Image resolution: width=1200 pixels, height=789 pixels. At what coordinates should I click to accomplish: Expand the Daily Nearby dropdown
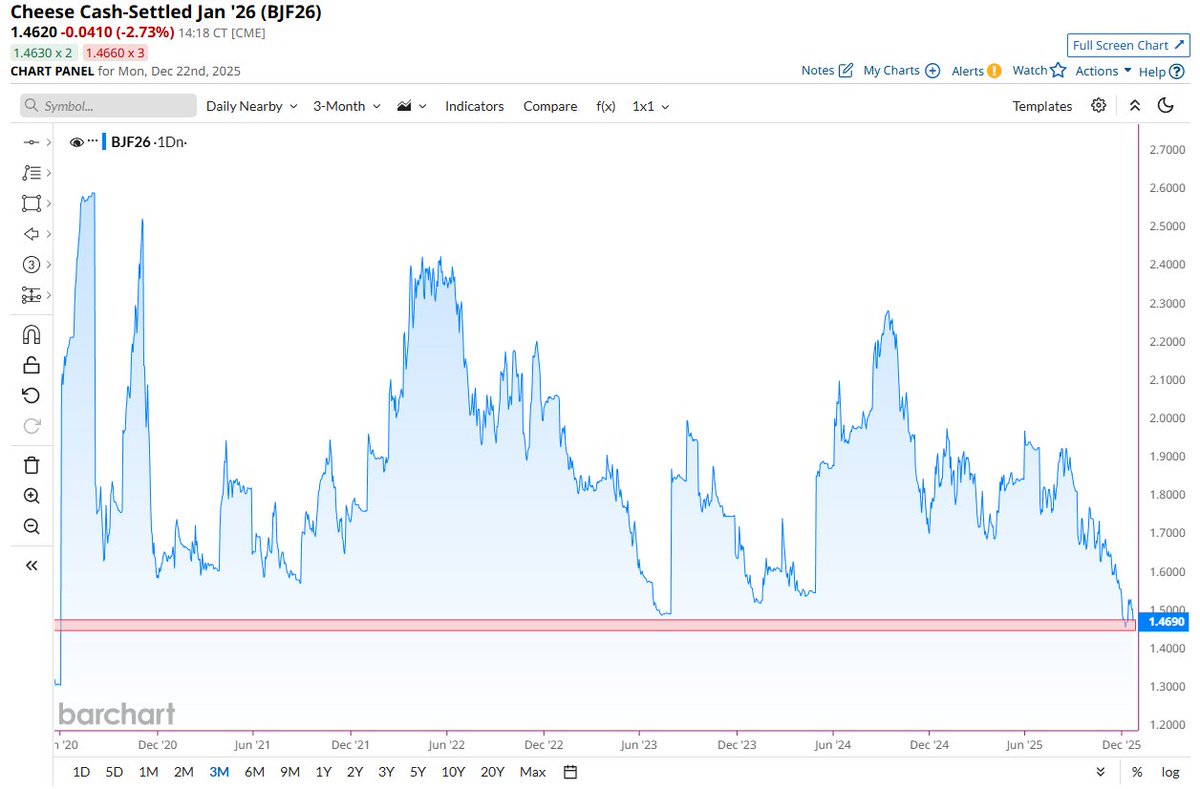pyautogui.click(x=251, y=106)
